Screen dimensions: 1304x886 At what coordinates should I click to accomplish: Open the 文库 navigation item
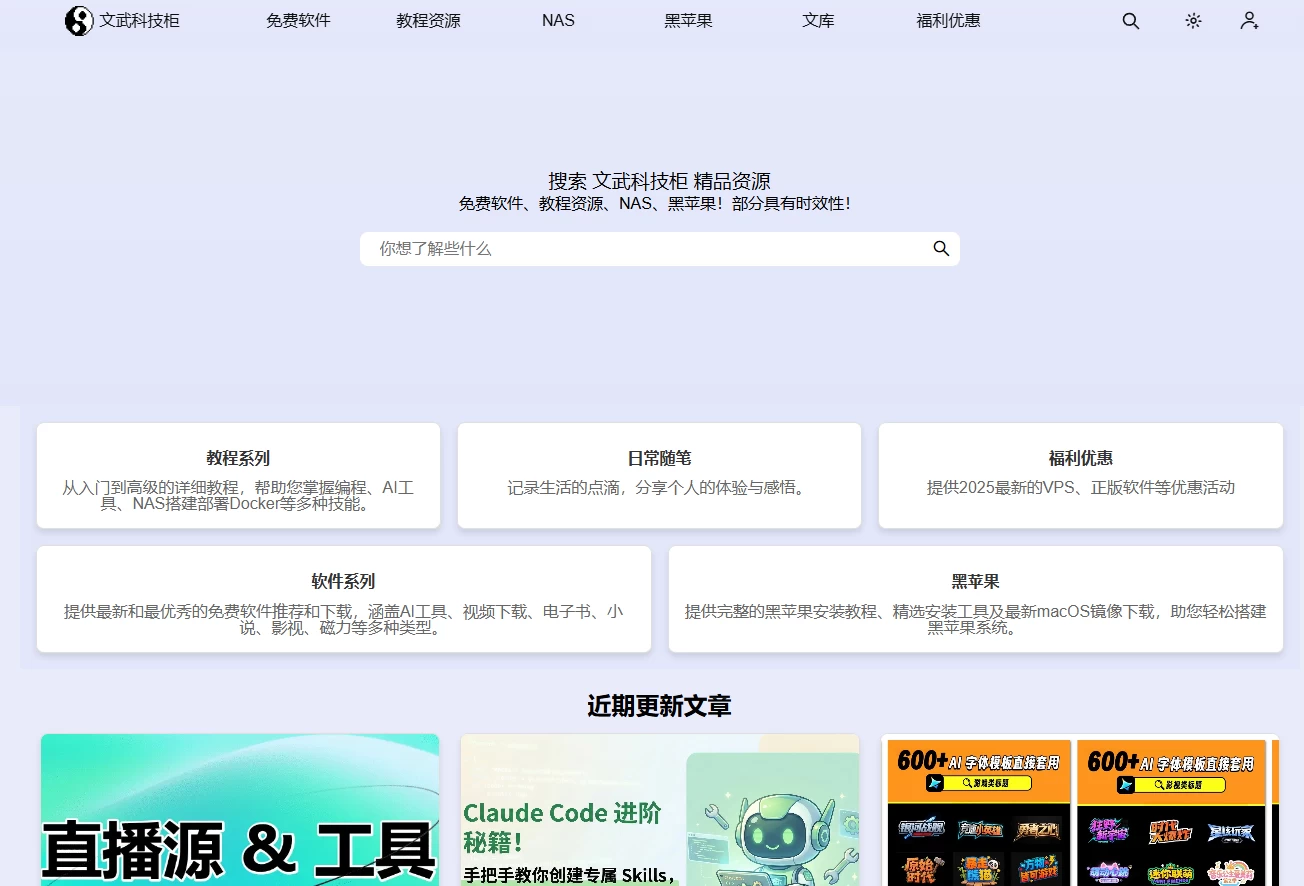[818, 20]
